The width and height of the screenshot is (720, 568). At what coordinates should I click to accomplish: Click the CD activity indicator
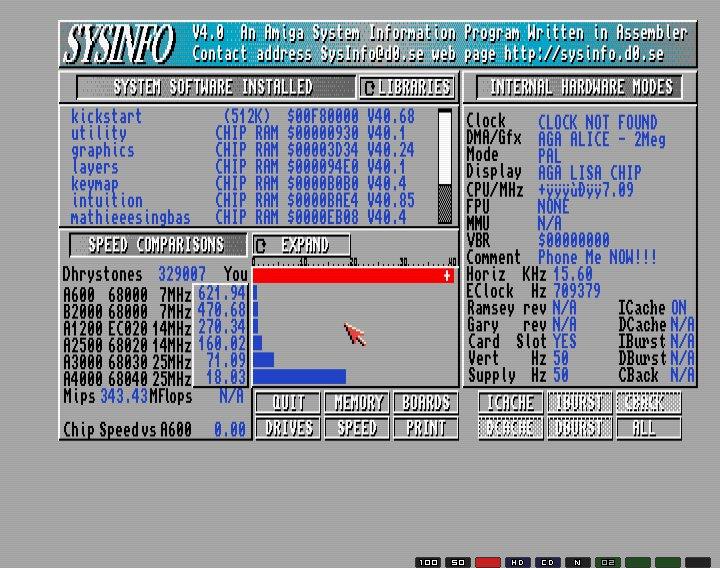(x=547, y=562)
